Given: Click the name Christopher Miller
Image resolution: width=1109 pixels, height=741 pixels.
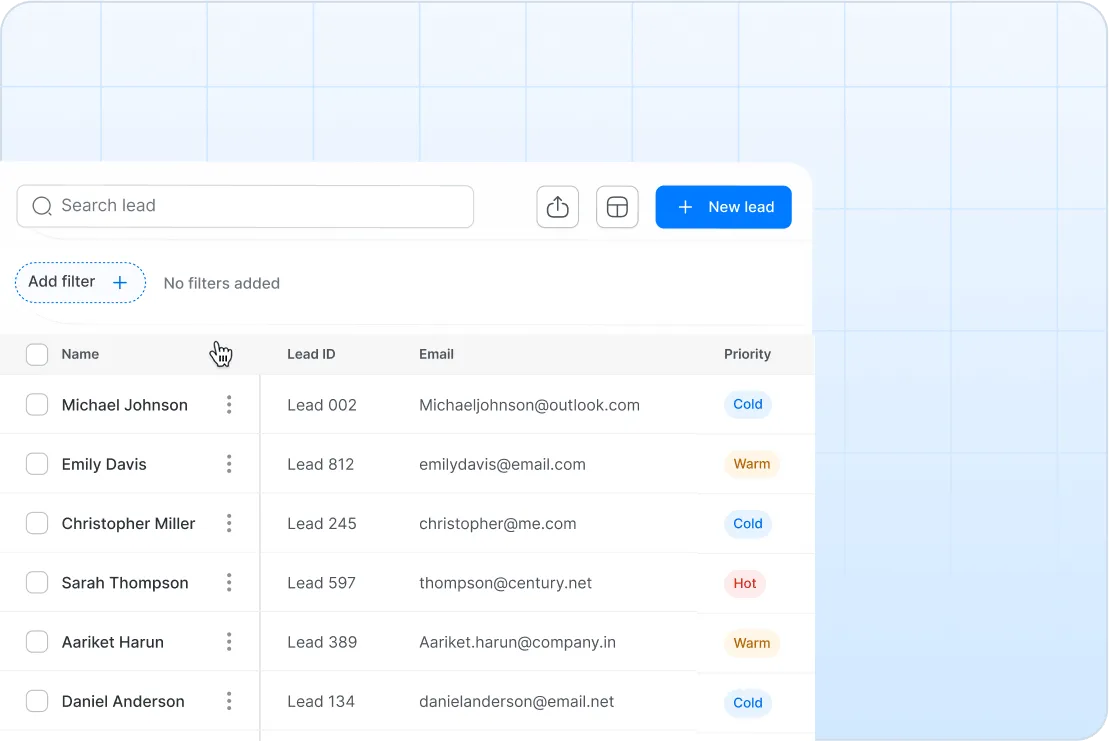Looking at the screenshot, I should pyautogui.click(x=128, y=524).
